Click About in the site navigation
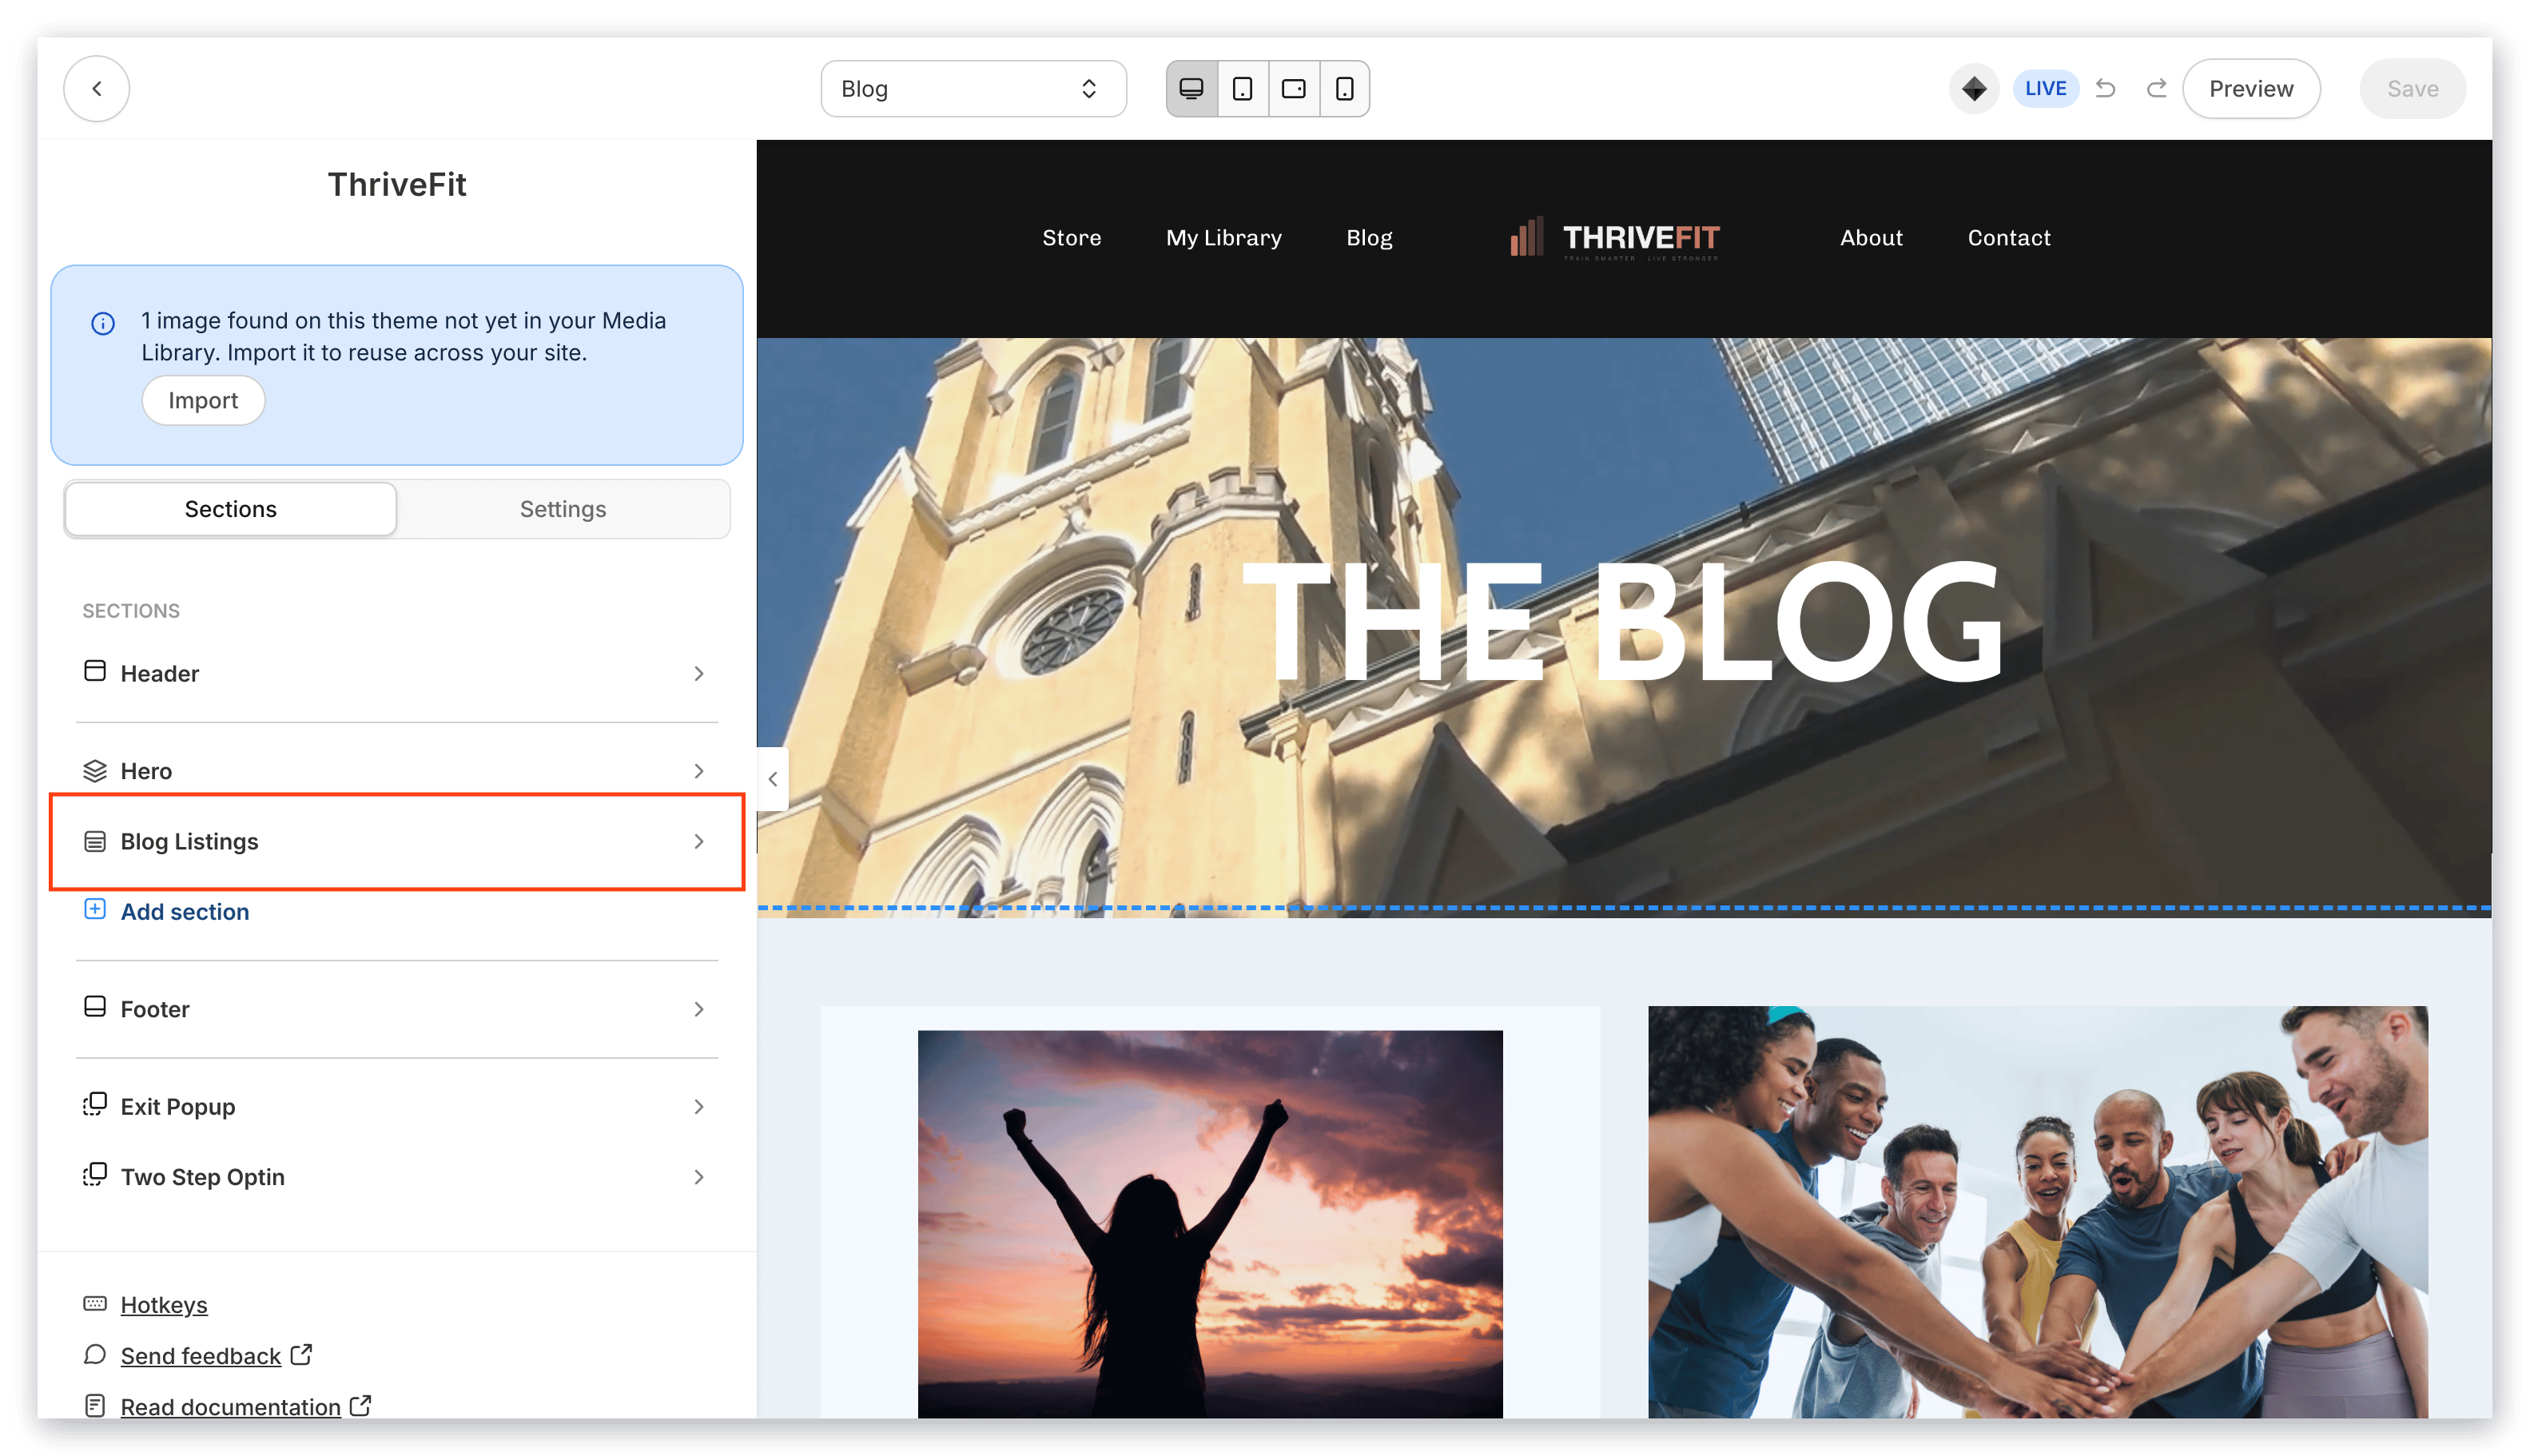Screen dimensions: 2530x1456 tap(1871, 237)
